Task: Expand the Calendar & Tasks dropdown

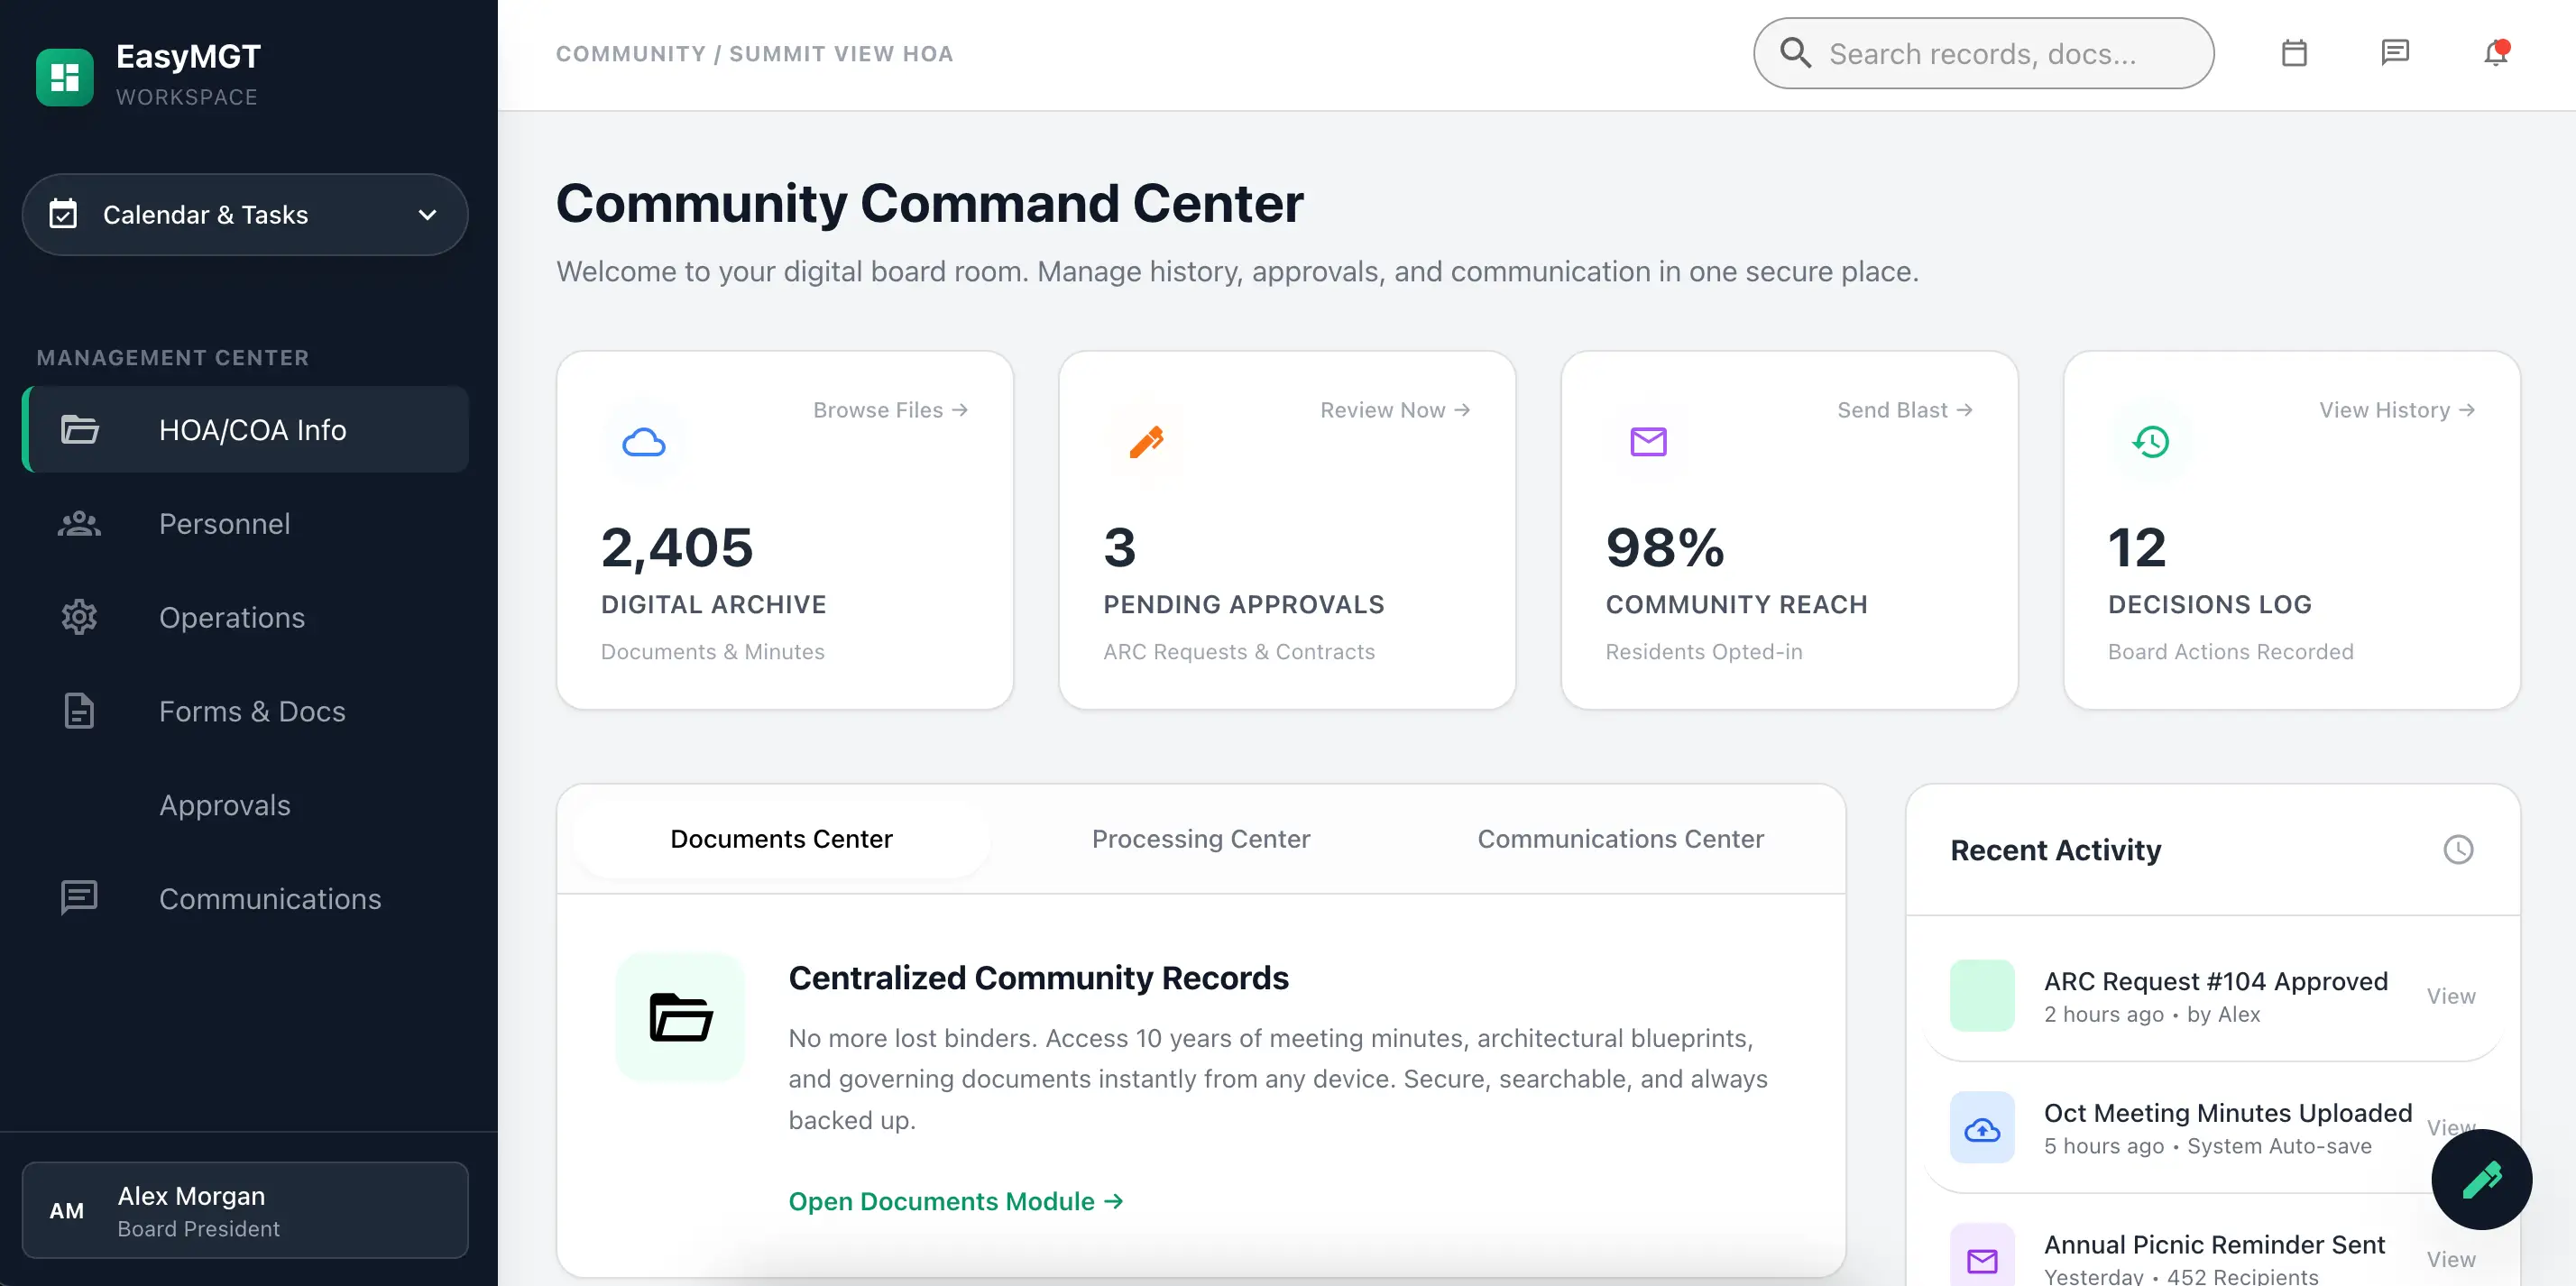Action: pos(245,215)
